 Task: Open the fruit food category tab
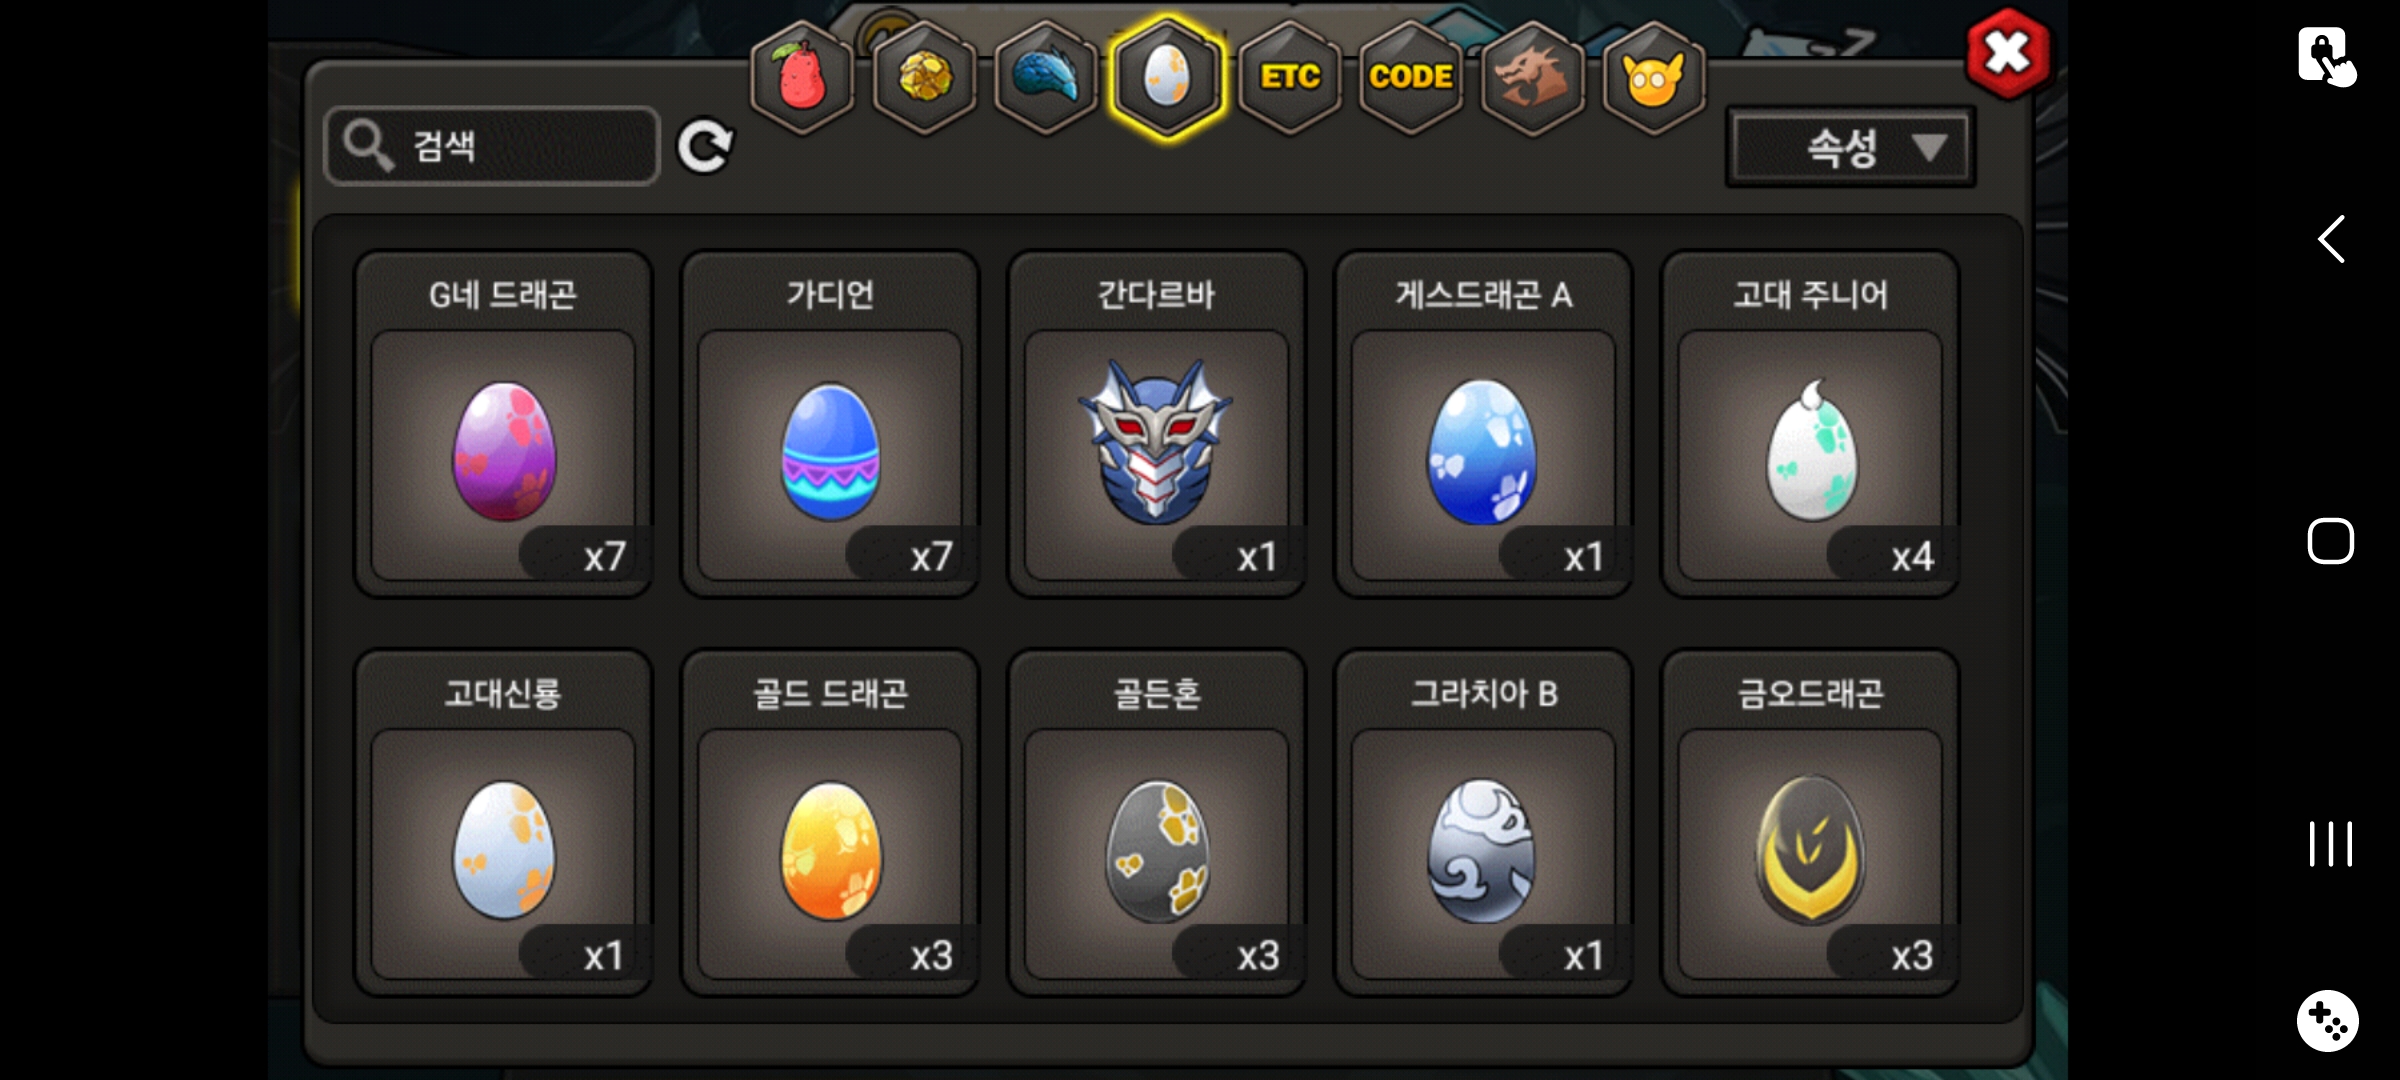802,76
